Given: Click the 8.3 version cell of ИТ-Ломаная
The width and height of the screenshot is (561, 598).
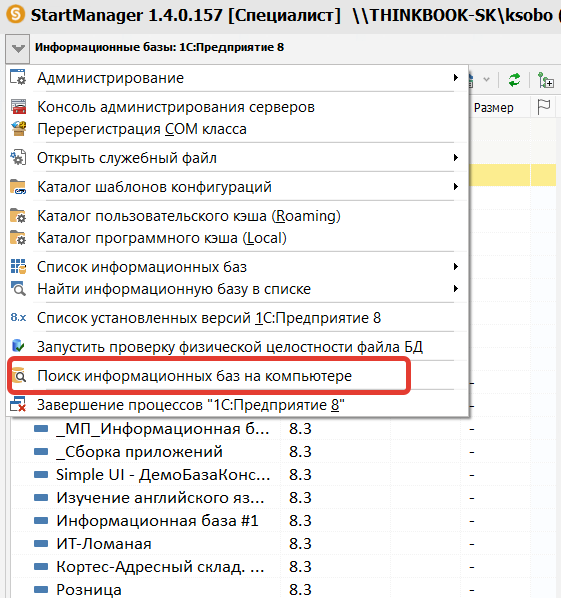Looking at the screenshot, I should pyautogui.click(x=300, y=544).
